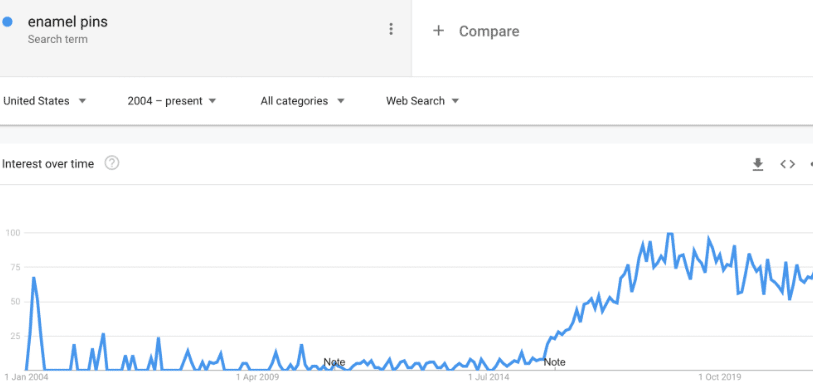Screen dimensions: 813x389
Task: Open the United States region dropdown
Action: click(x=45, y=101)
